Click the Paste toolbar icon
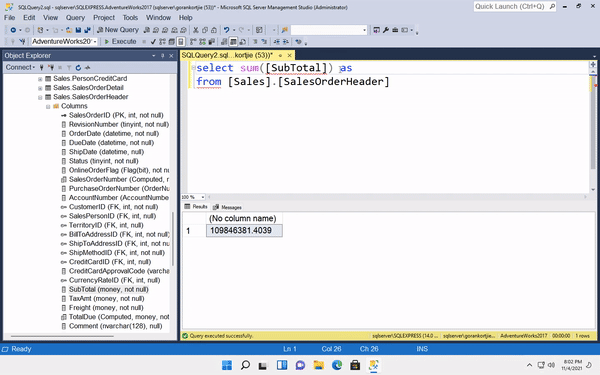Screen dimensions: 600x375 point(214,30)
